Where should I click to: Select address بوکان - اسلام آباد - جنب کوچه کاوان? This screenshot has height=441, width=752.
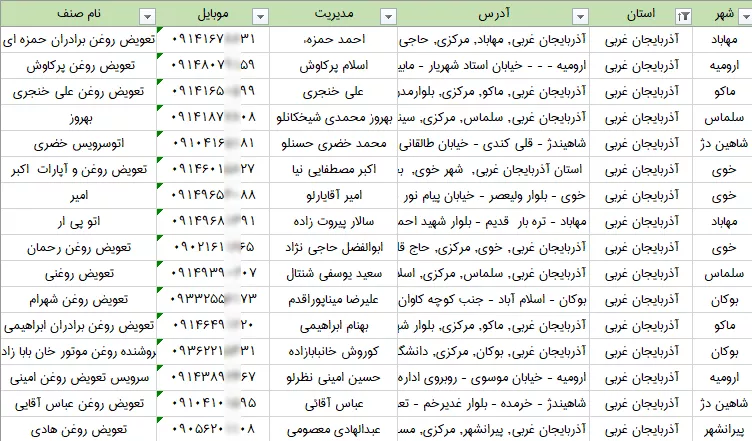[494, 299]
